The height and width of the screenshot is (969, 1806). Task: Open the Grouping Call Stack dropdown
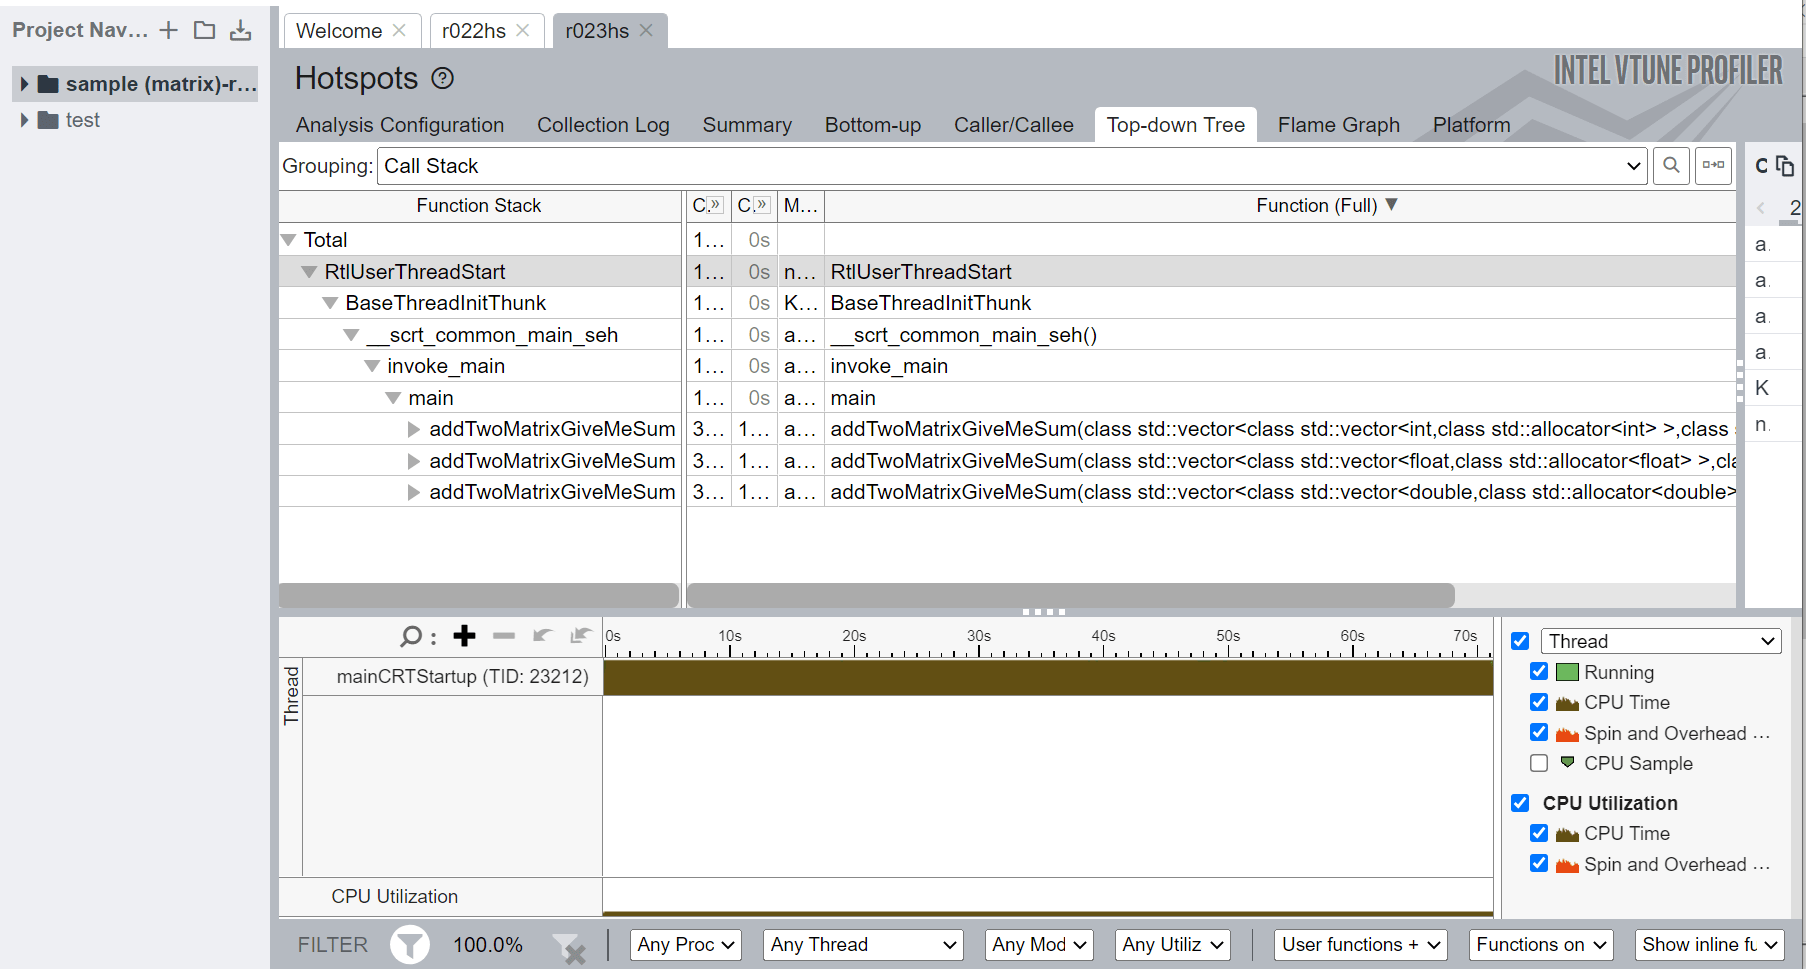[1632, 165]
